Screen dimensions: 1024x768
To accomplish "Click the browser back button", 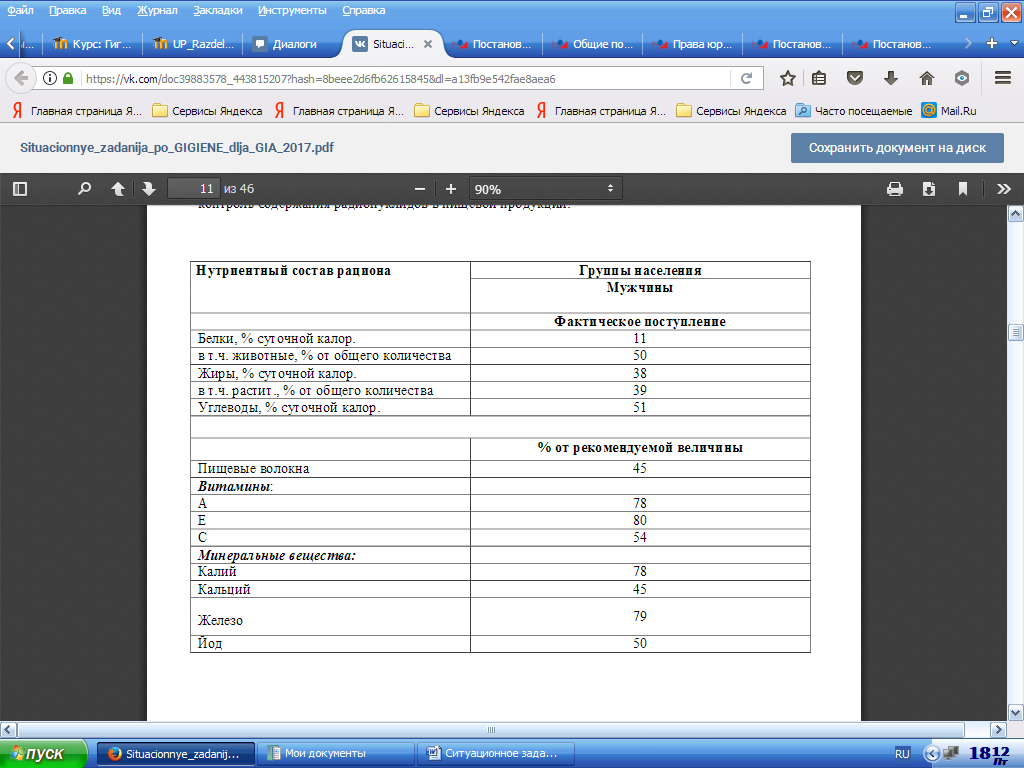I will [x=21, y=78].
